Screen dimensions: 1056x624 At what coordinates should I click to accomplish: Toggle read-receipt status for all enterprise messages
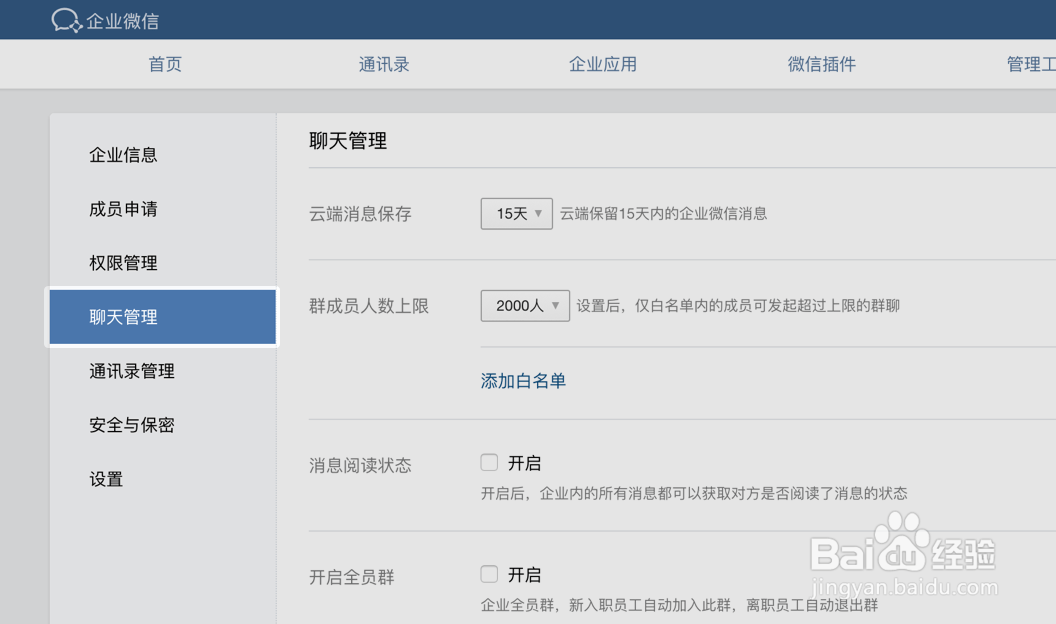[x=489, y=462]
